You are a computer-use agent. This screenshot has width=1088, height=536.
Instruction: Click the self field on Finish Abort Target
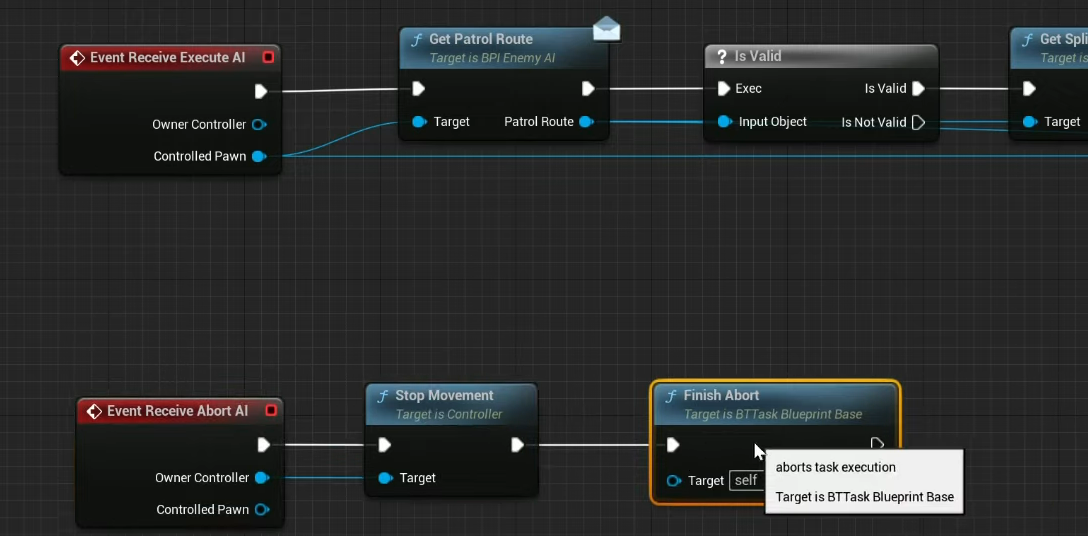pyautogui.click(x=746, y=481)
